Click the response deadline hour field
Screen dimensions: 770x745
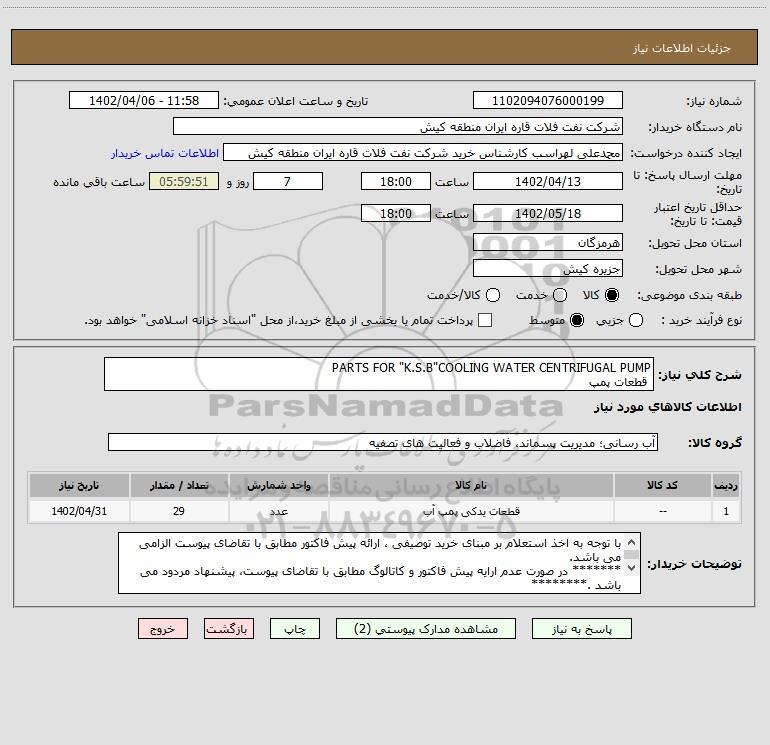point(396,181)
